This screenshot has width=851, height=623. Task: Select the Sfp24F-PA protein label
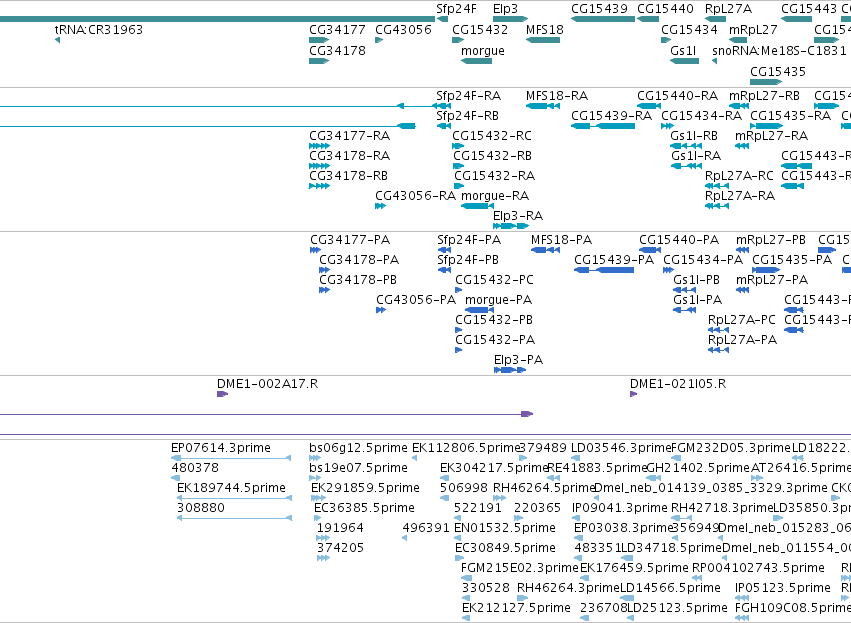(469, 240)
